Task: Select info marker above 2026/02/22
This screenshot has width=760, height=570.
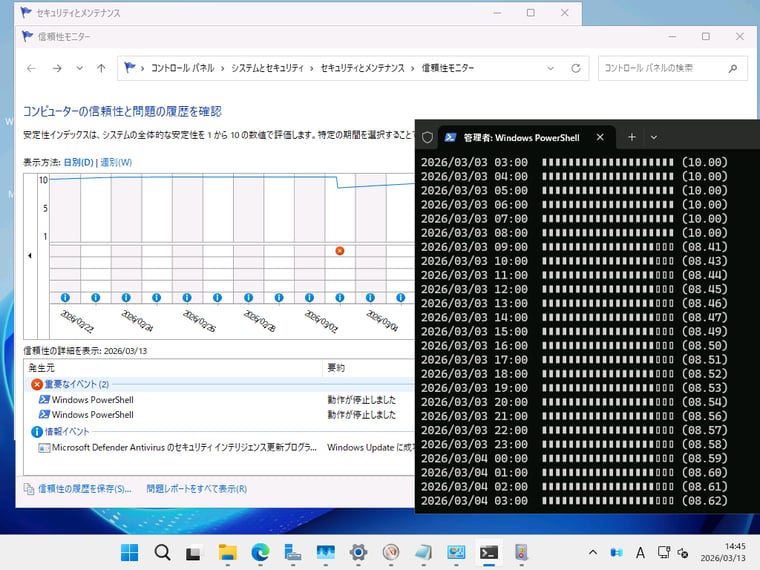Action: point(65,298)
